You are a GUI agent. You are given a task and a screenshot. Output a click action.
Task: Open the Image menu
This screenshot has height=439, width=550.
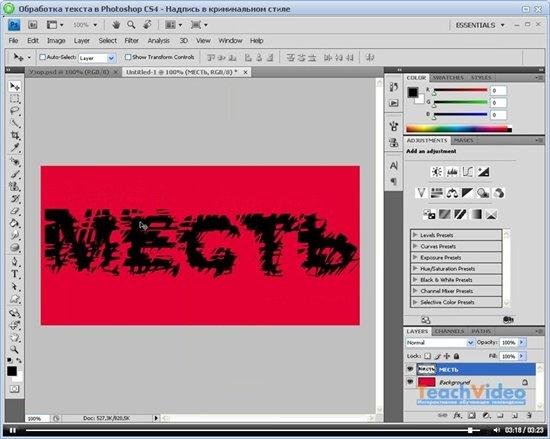56,41
